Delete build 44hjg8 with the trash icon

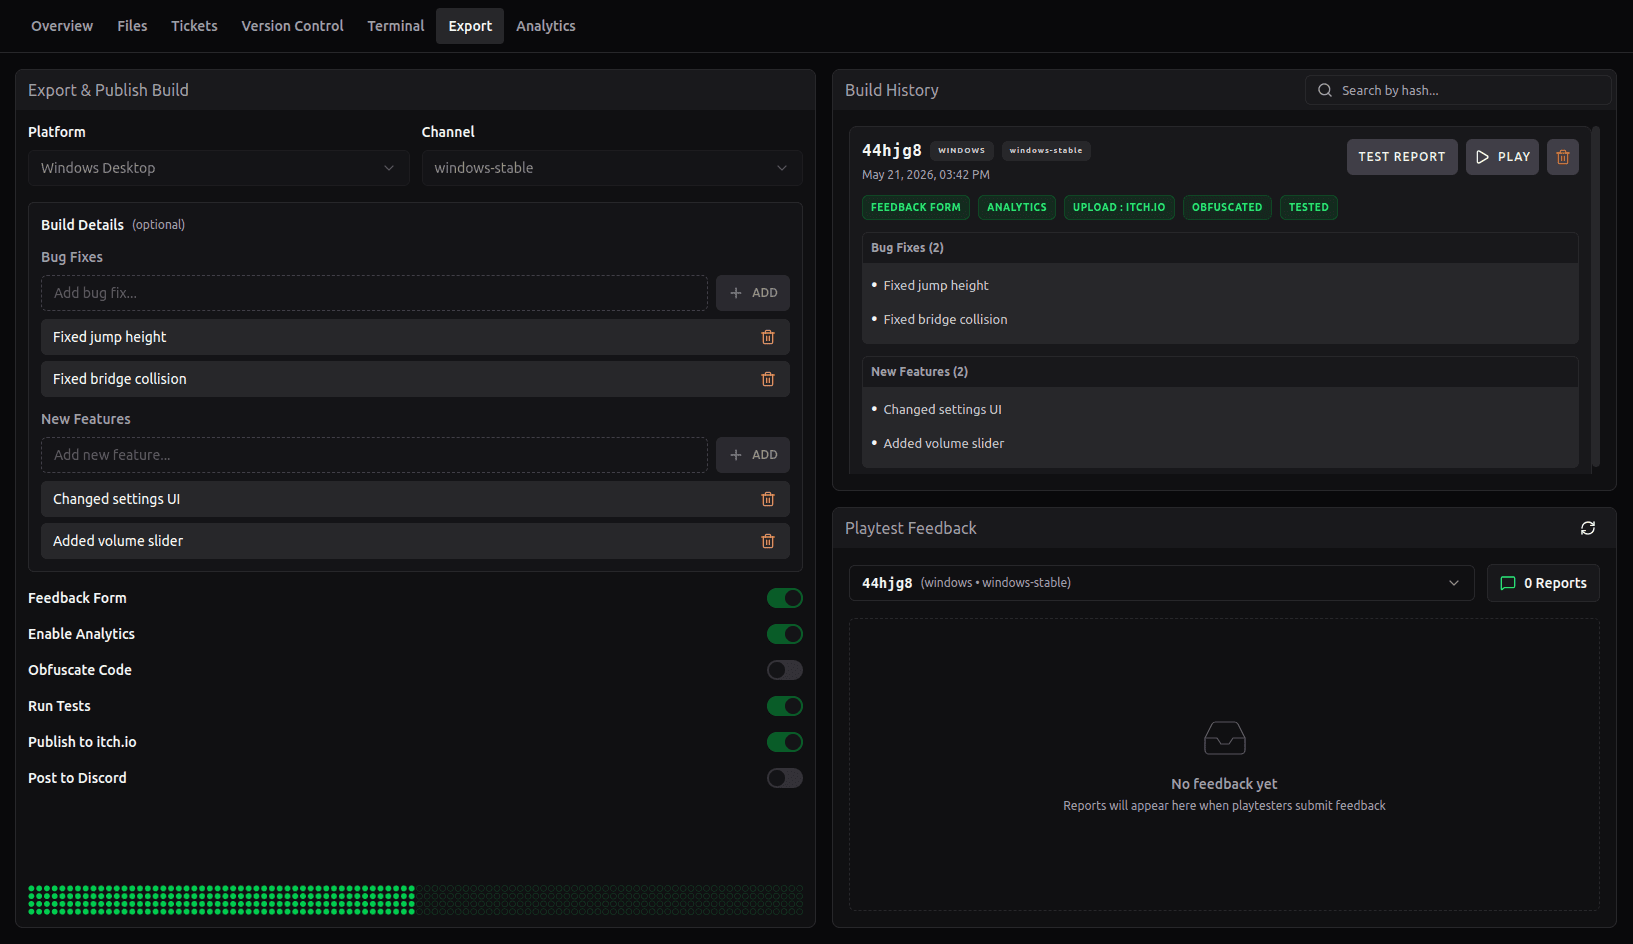click(1562, 157)
